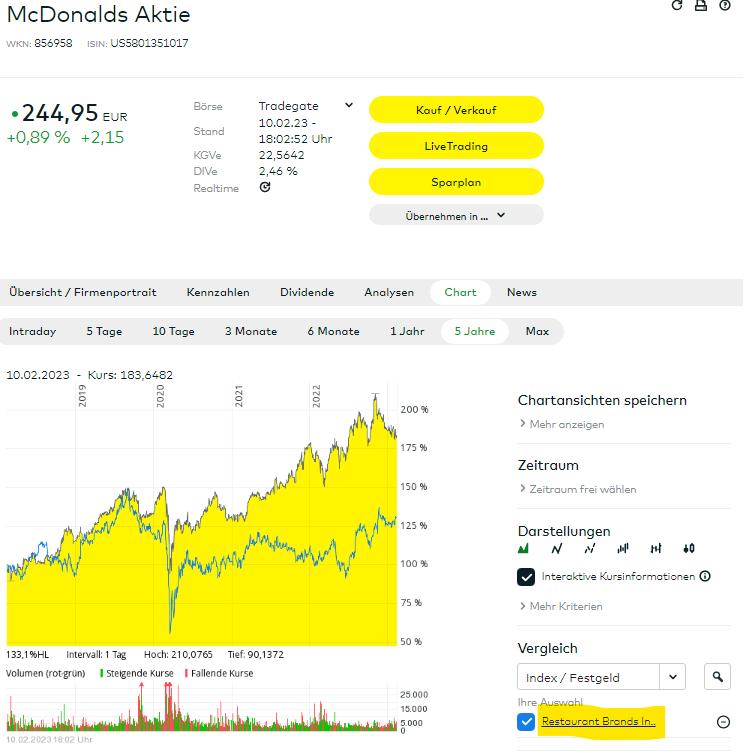The width and height of the screenshot is (756, 753).
Task: Click the Kauf / Verkauf button
Action: tap(456, 110)
